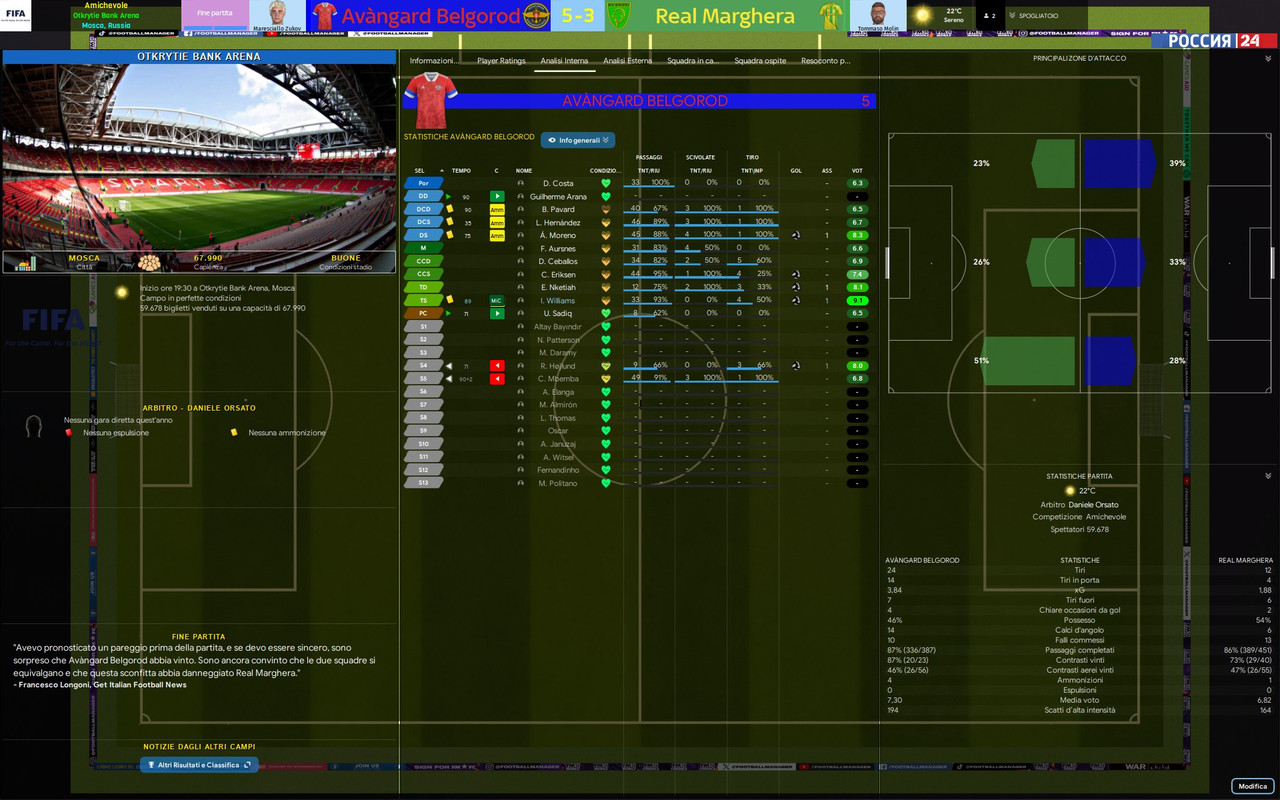Click the Real Marghera club crest in the scoreboard

[x=619, y=16]
